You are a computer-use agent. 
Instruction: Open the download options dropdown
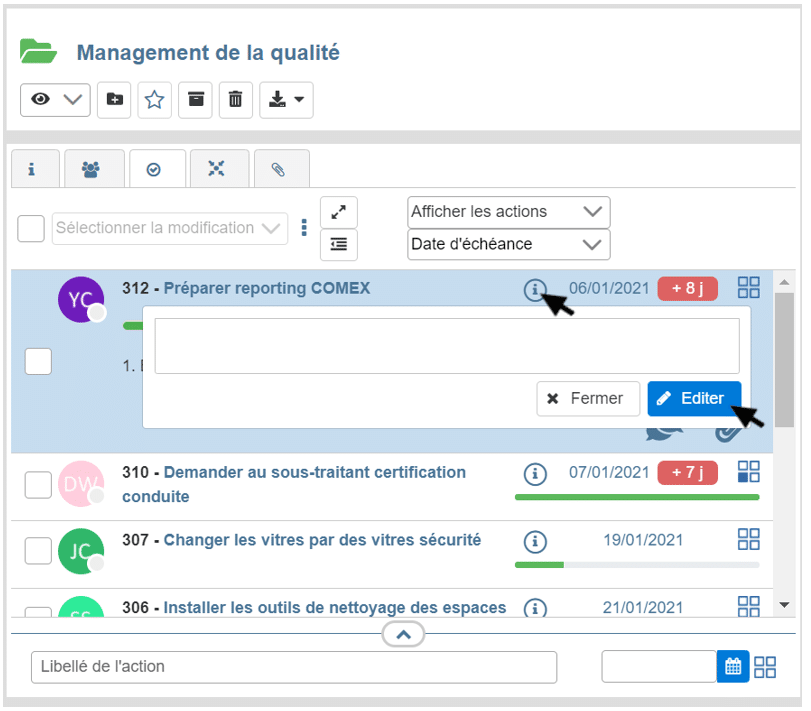click(x=286, y=100)
